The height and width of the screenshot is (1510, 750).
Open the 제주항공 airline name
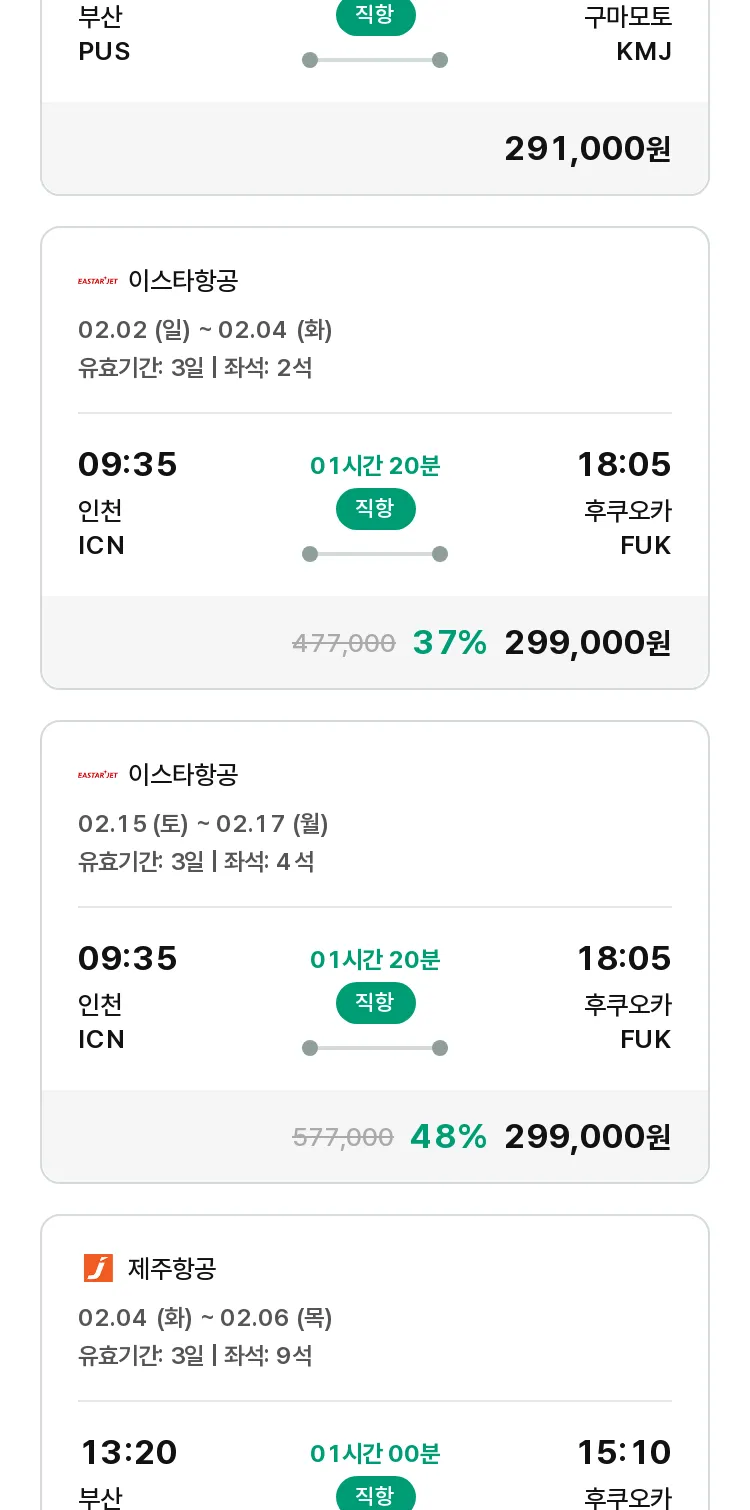172,1269
